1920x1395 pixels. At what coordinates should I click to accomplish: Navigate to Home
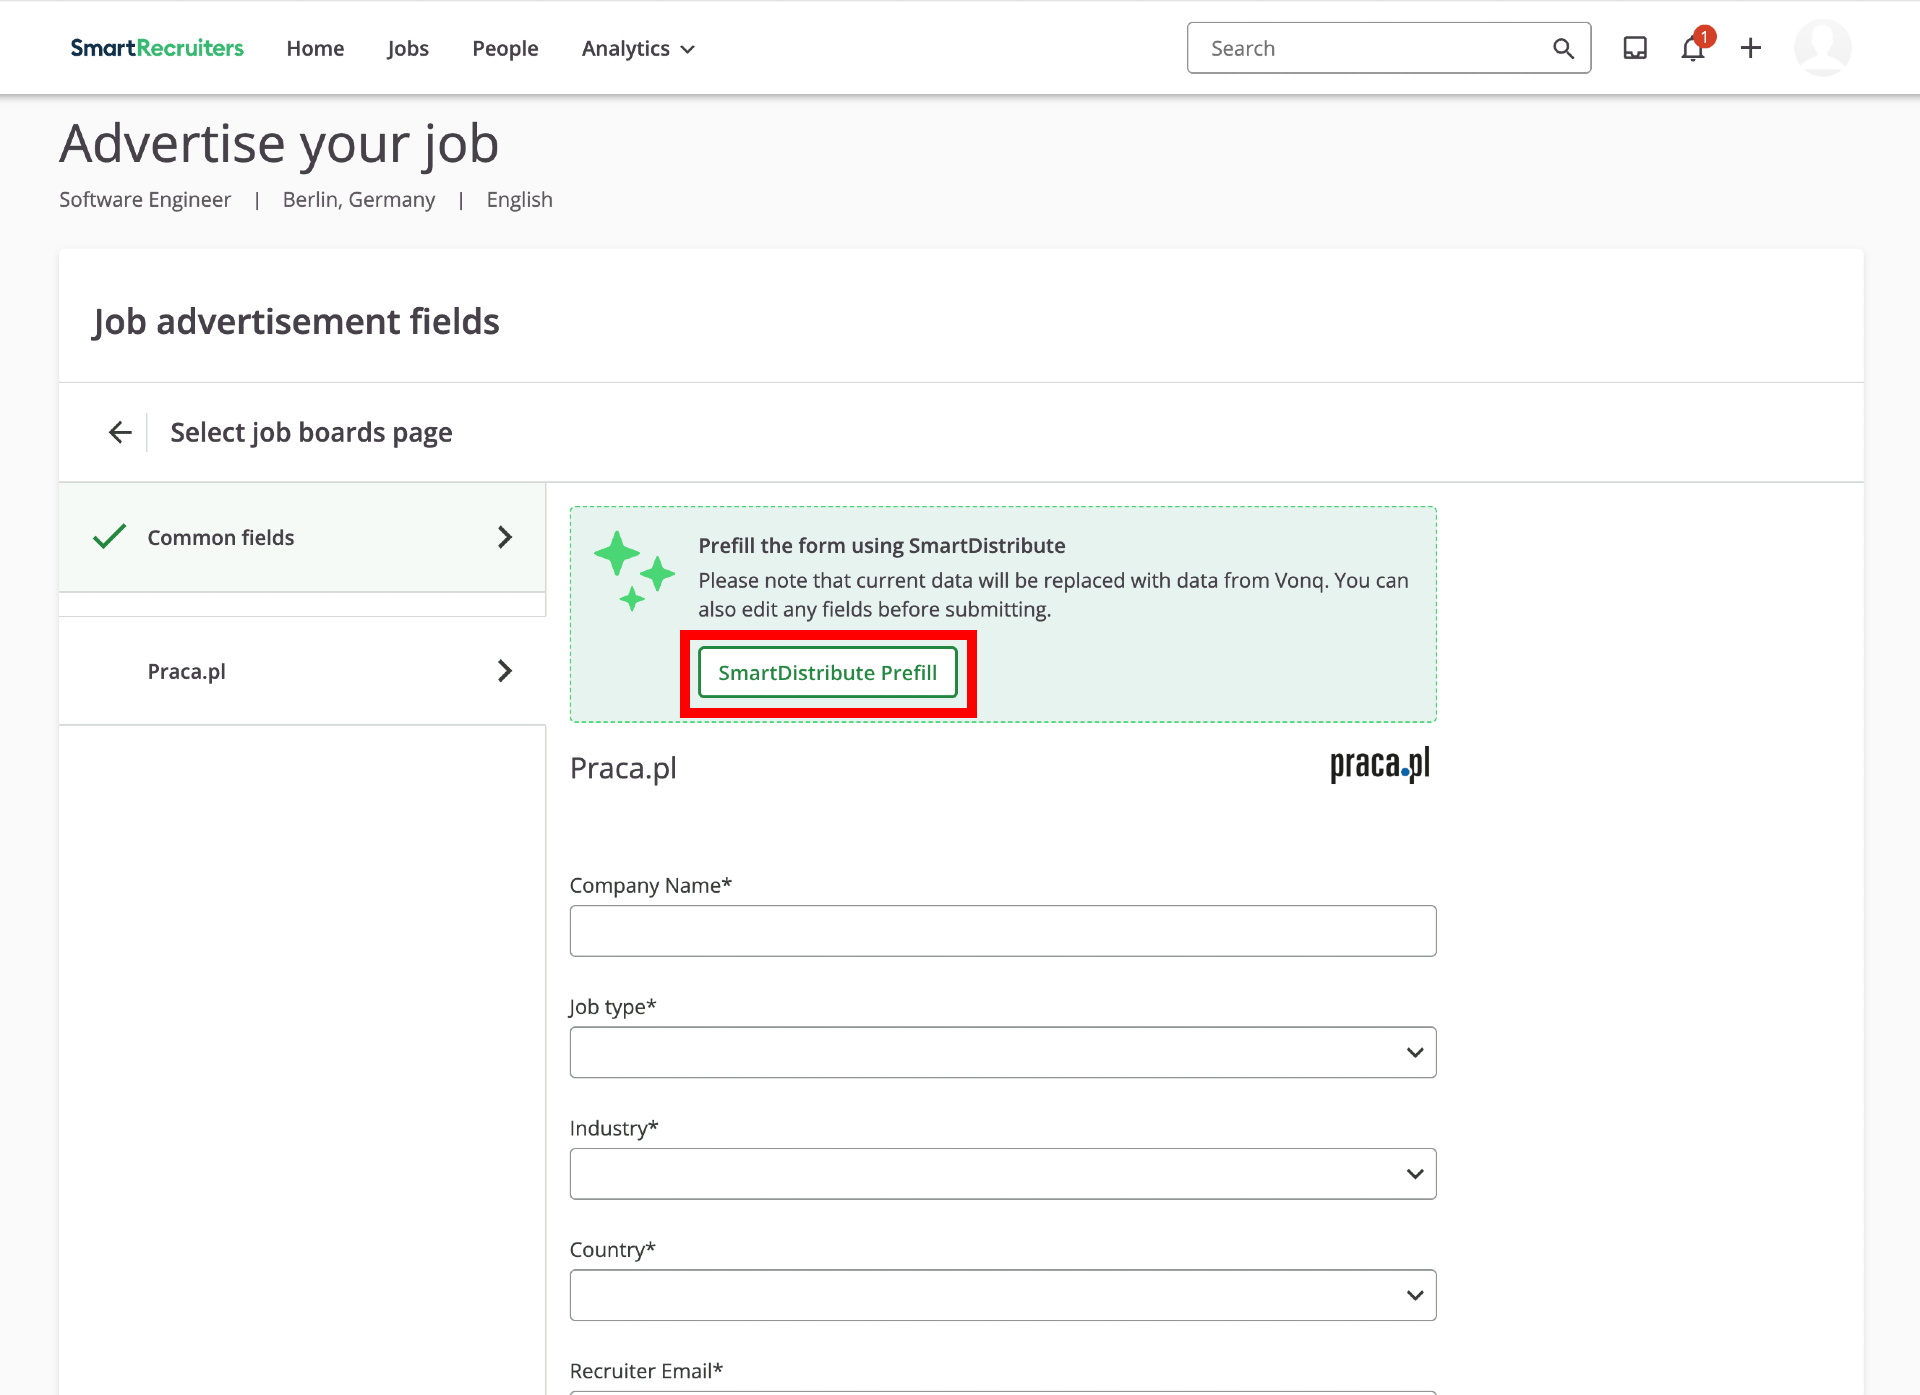point(315,48)
